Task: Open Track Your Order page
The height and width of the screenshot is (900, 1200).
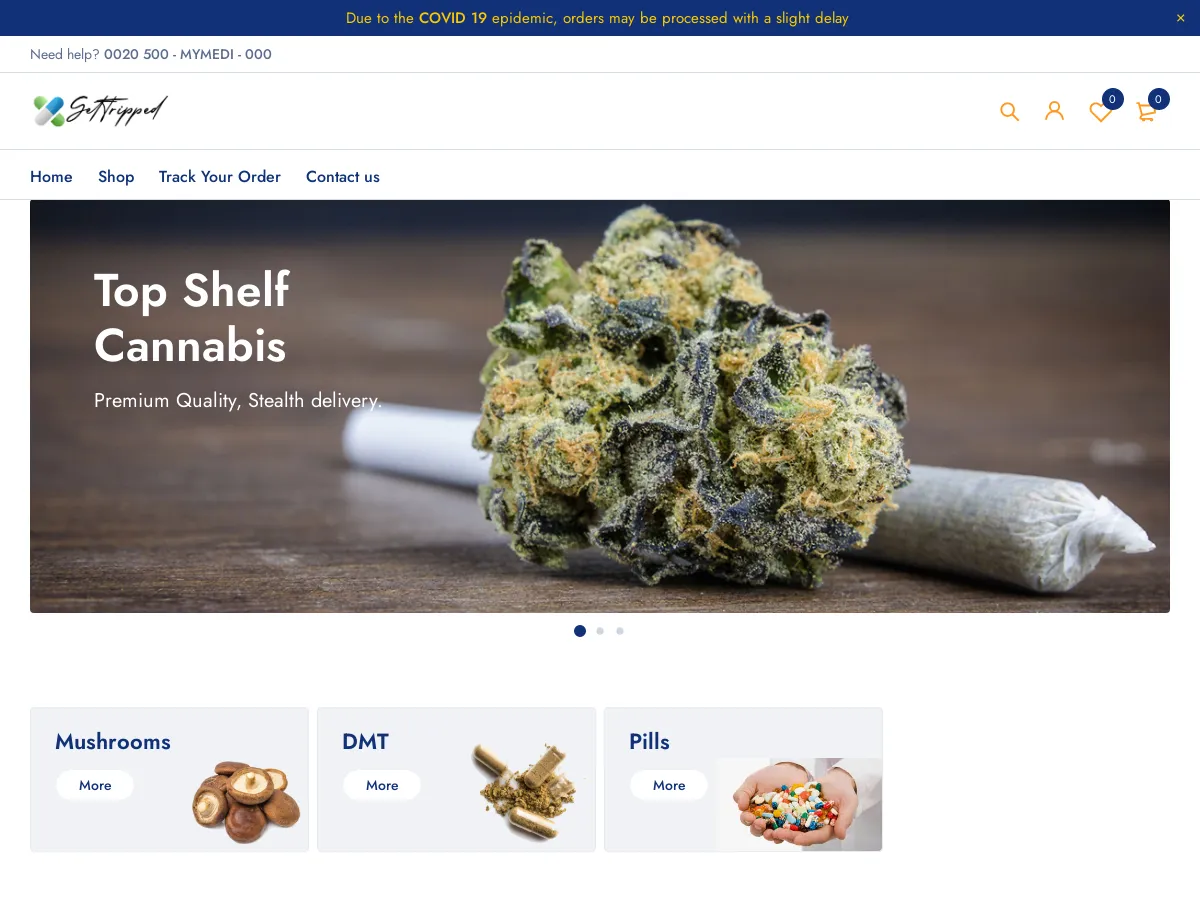Action: [219, 176]
